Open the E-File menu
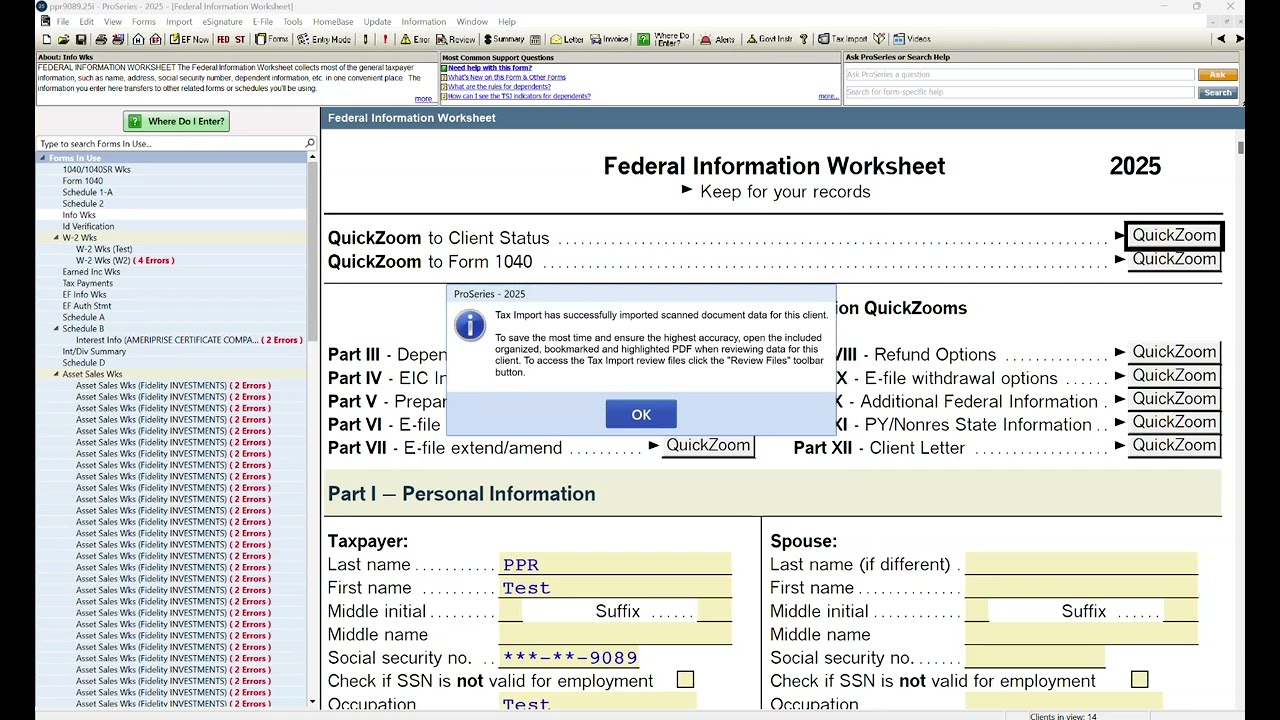Image resolution: width=1280 pixels, height=720 pixels. click(x=263, y=21)
